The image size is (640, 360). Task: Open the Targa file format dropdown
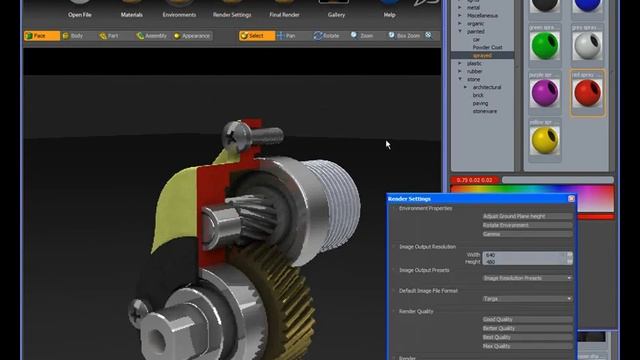[527, 299]
